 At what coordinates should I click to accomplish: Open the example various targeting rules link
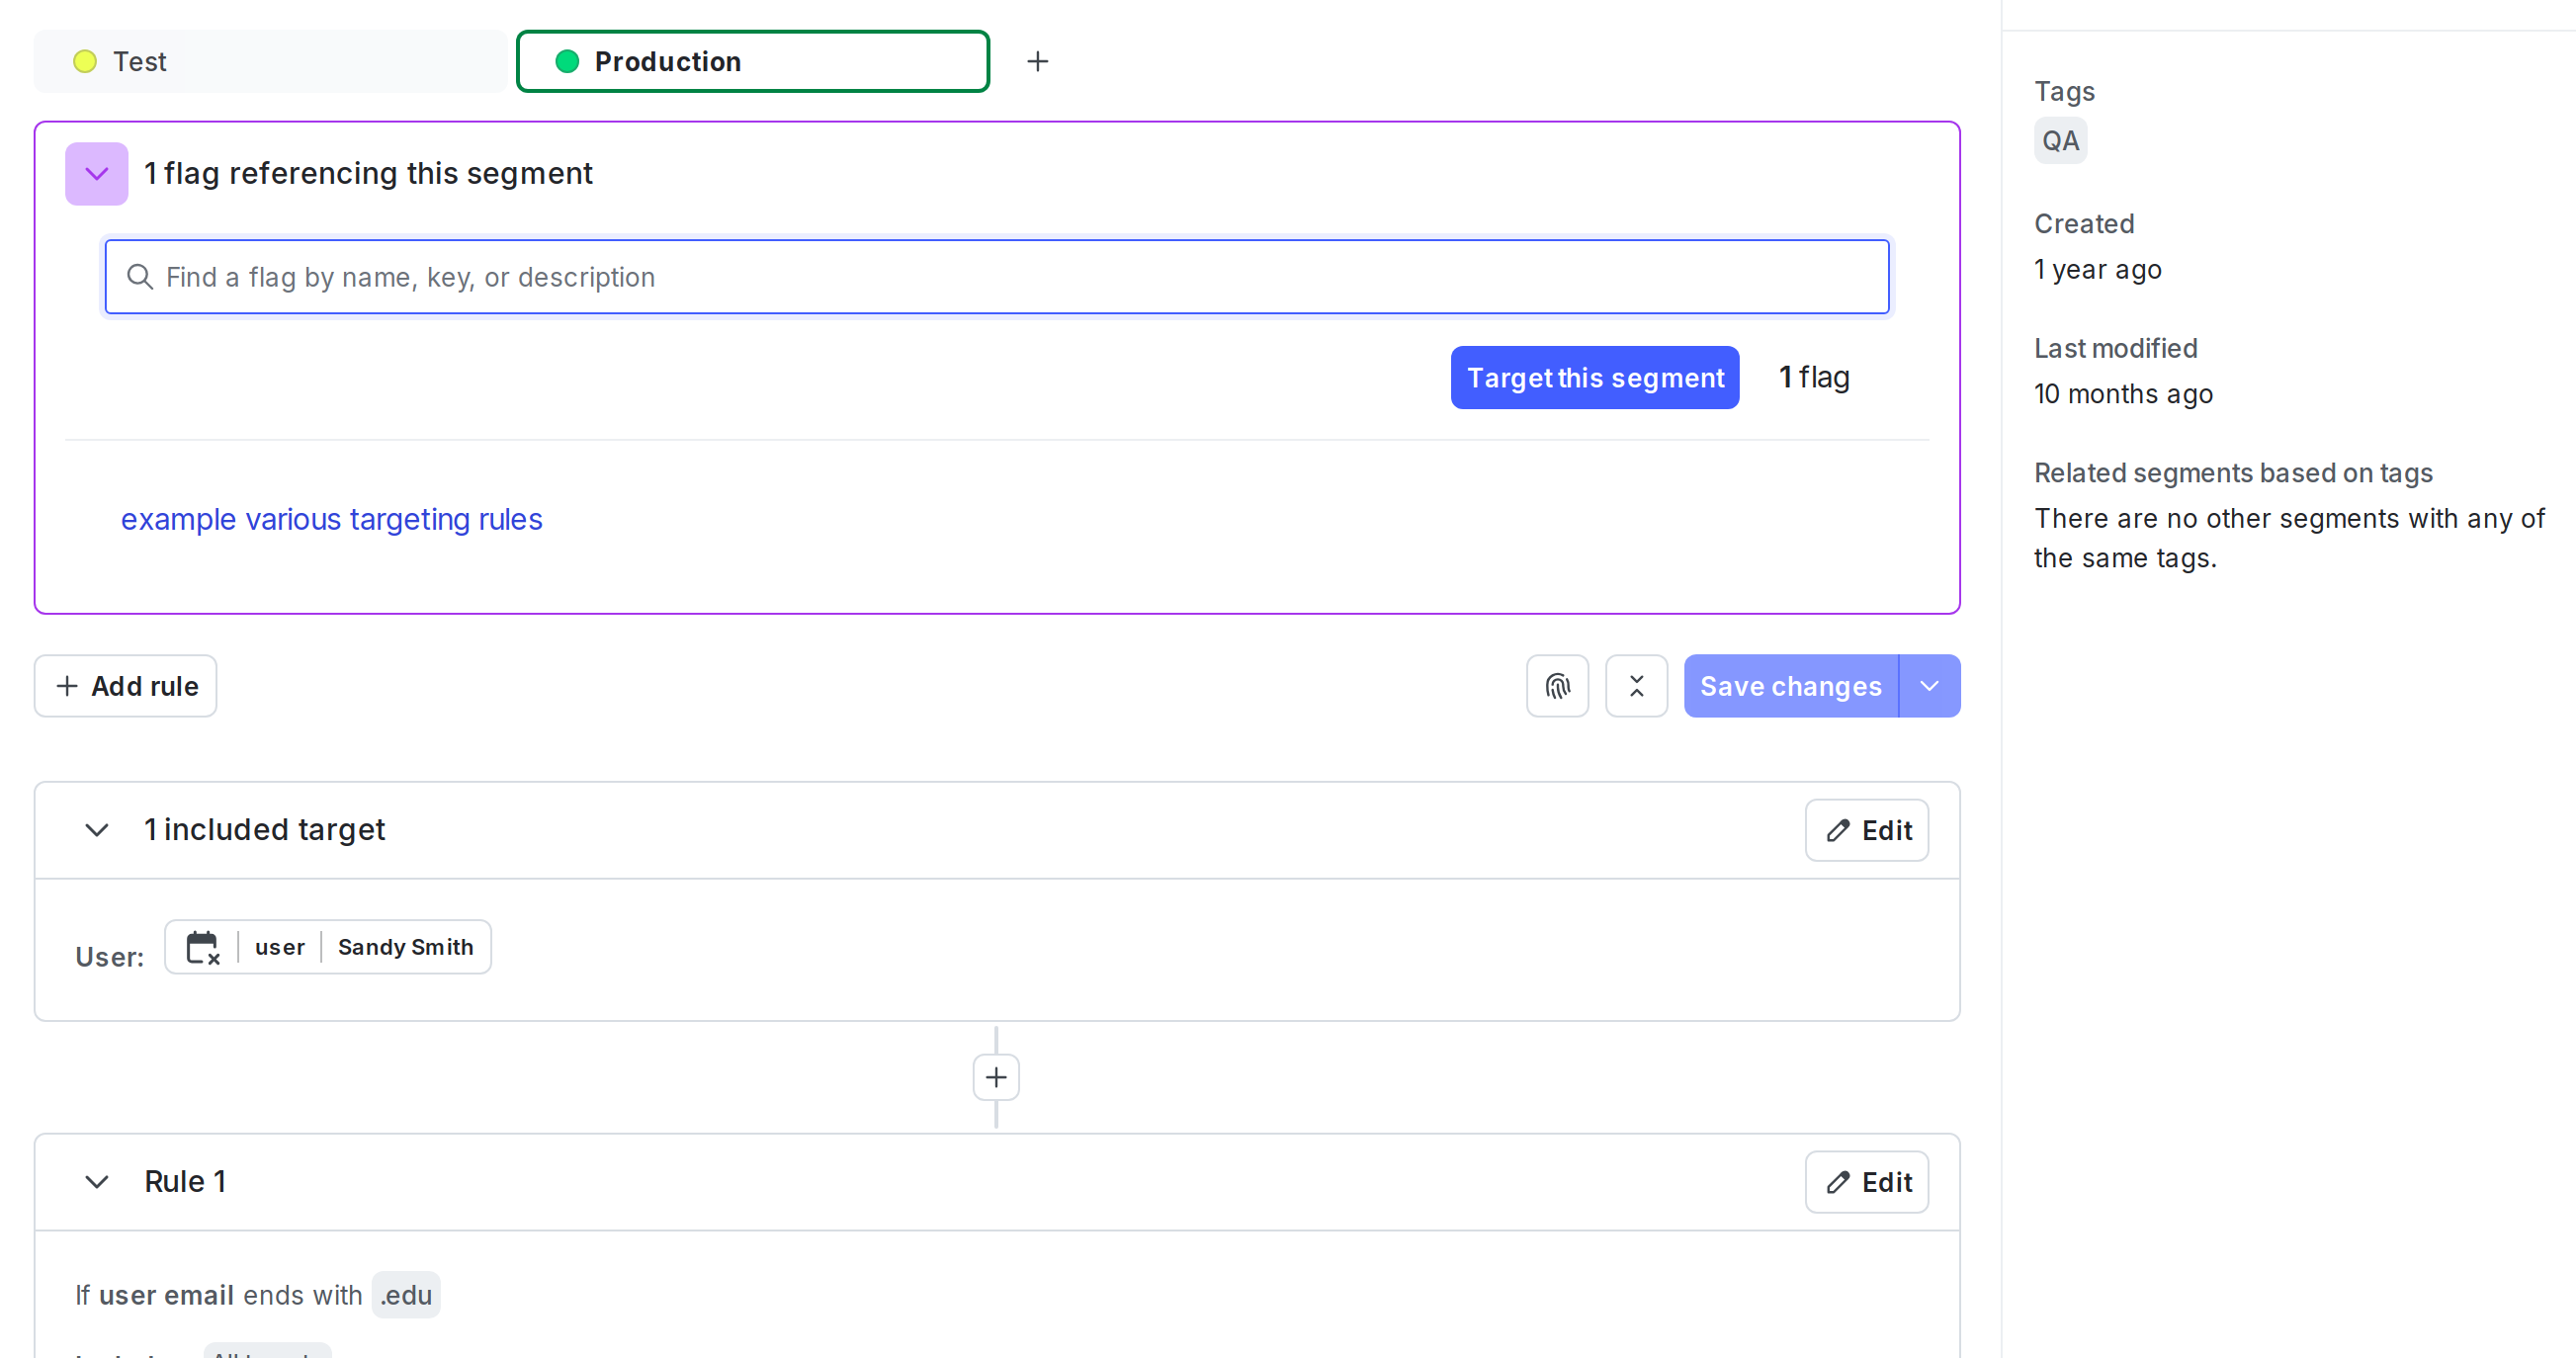[332, 519]
